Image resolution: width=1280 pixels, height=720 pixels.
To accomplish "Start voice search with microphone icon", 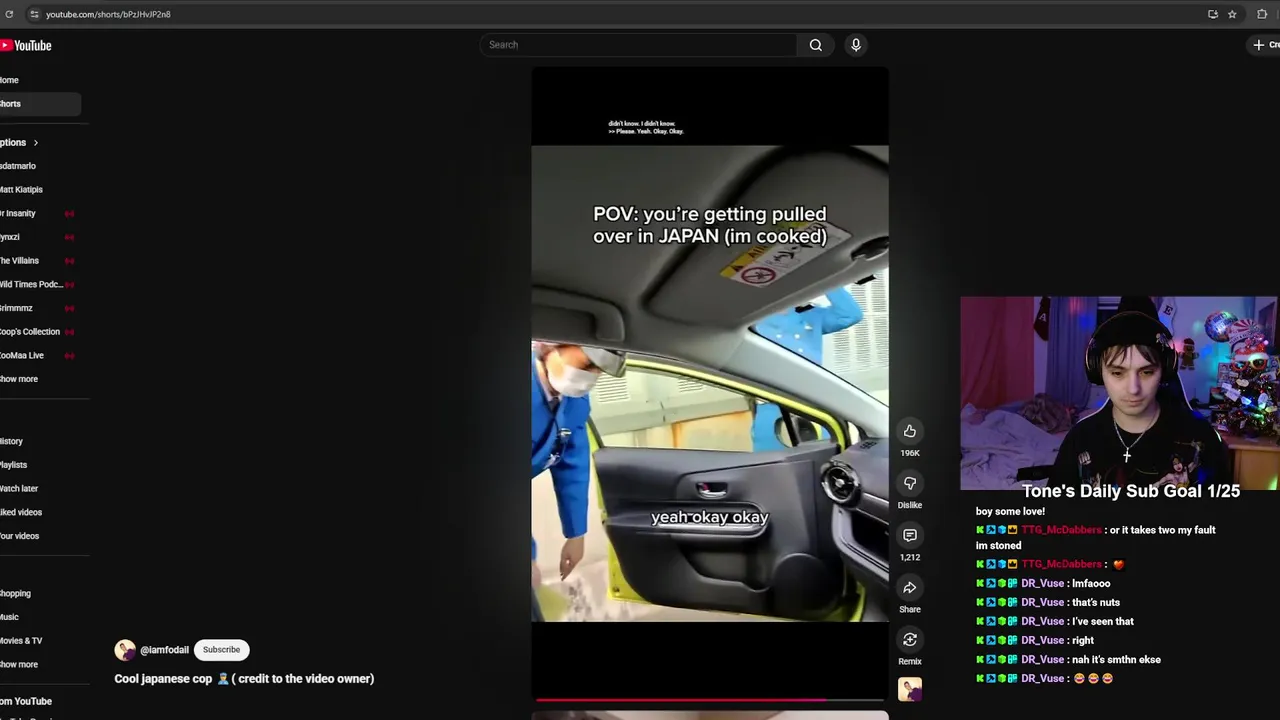I will point(856,45).
